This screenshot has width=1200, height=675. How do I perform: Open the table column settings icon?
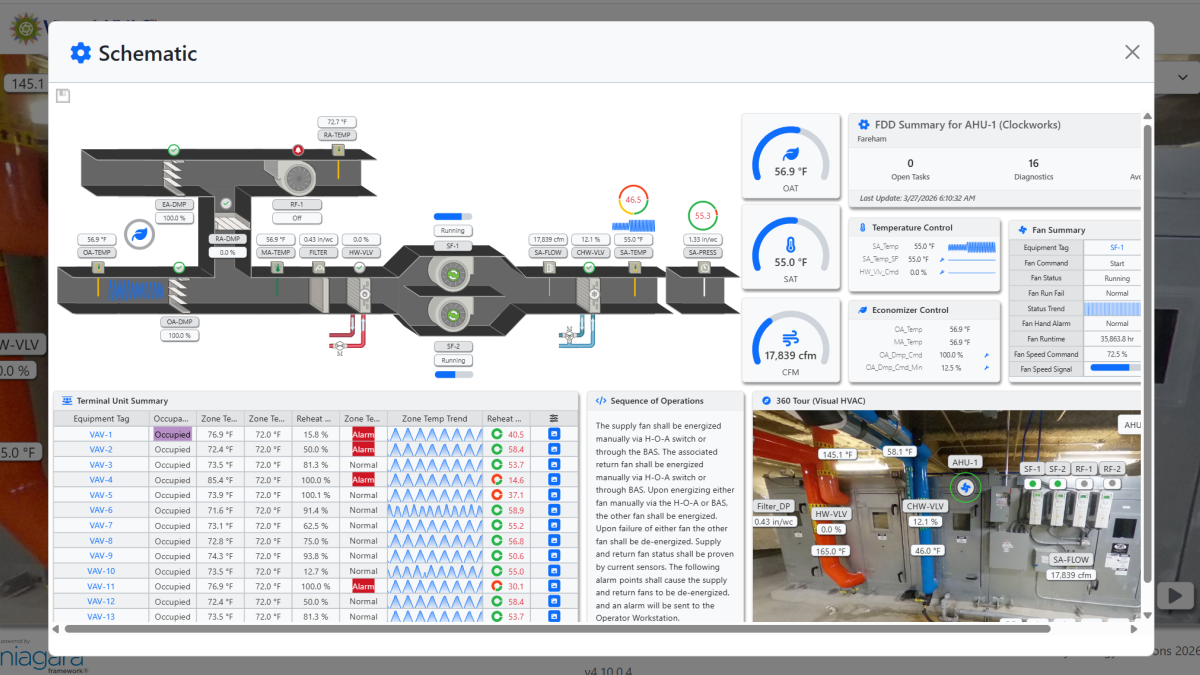(554, 418)
